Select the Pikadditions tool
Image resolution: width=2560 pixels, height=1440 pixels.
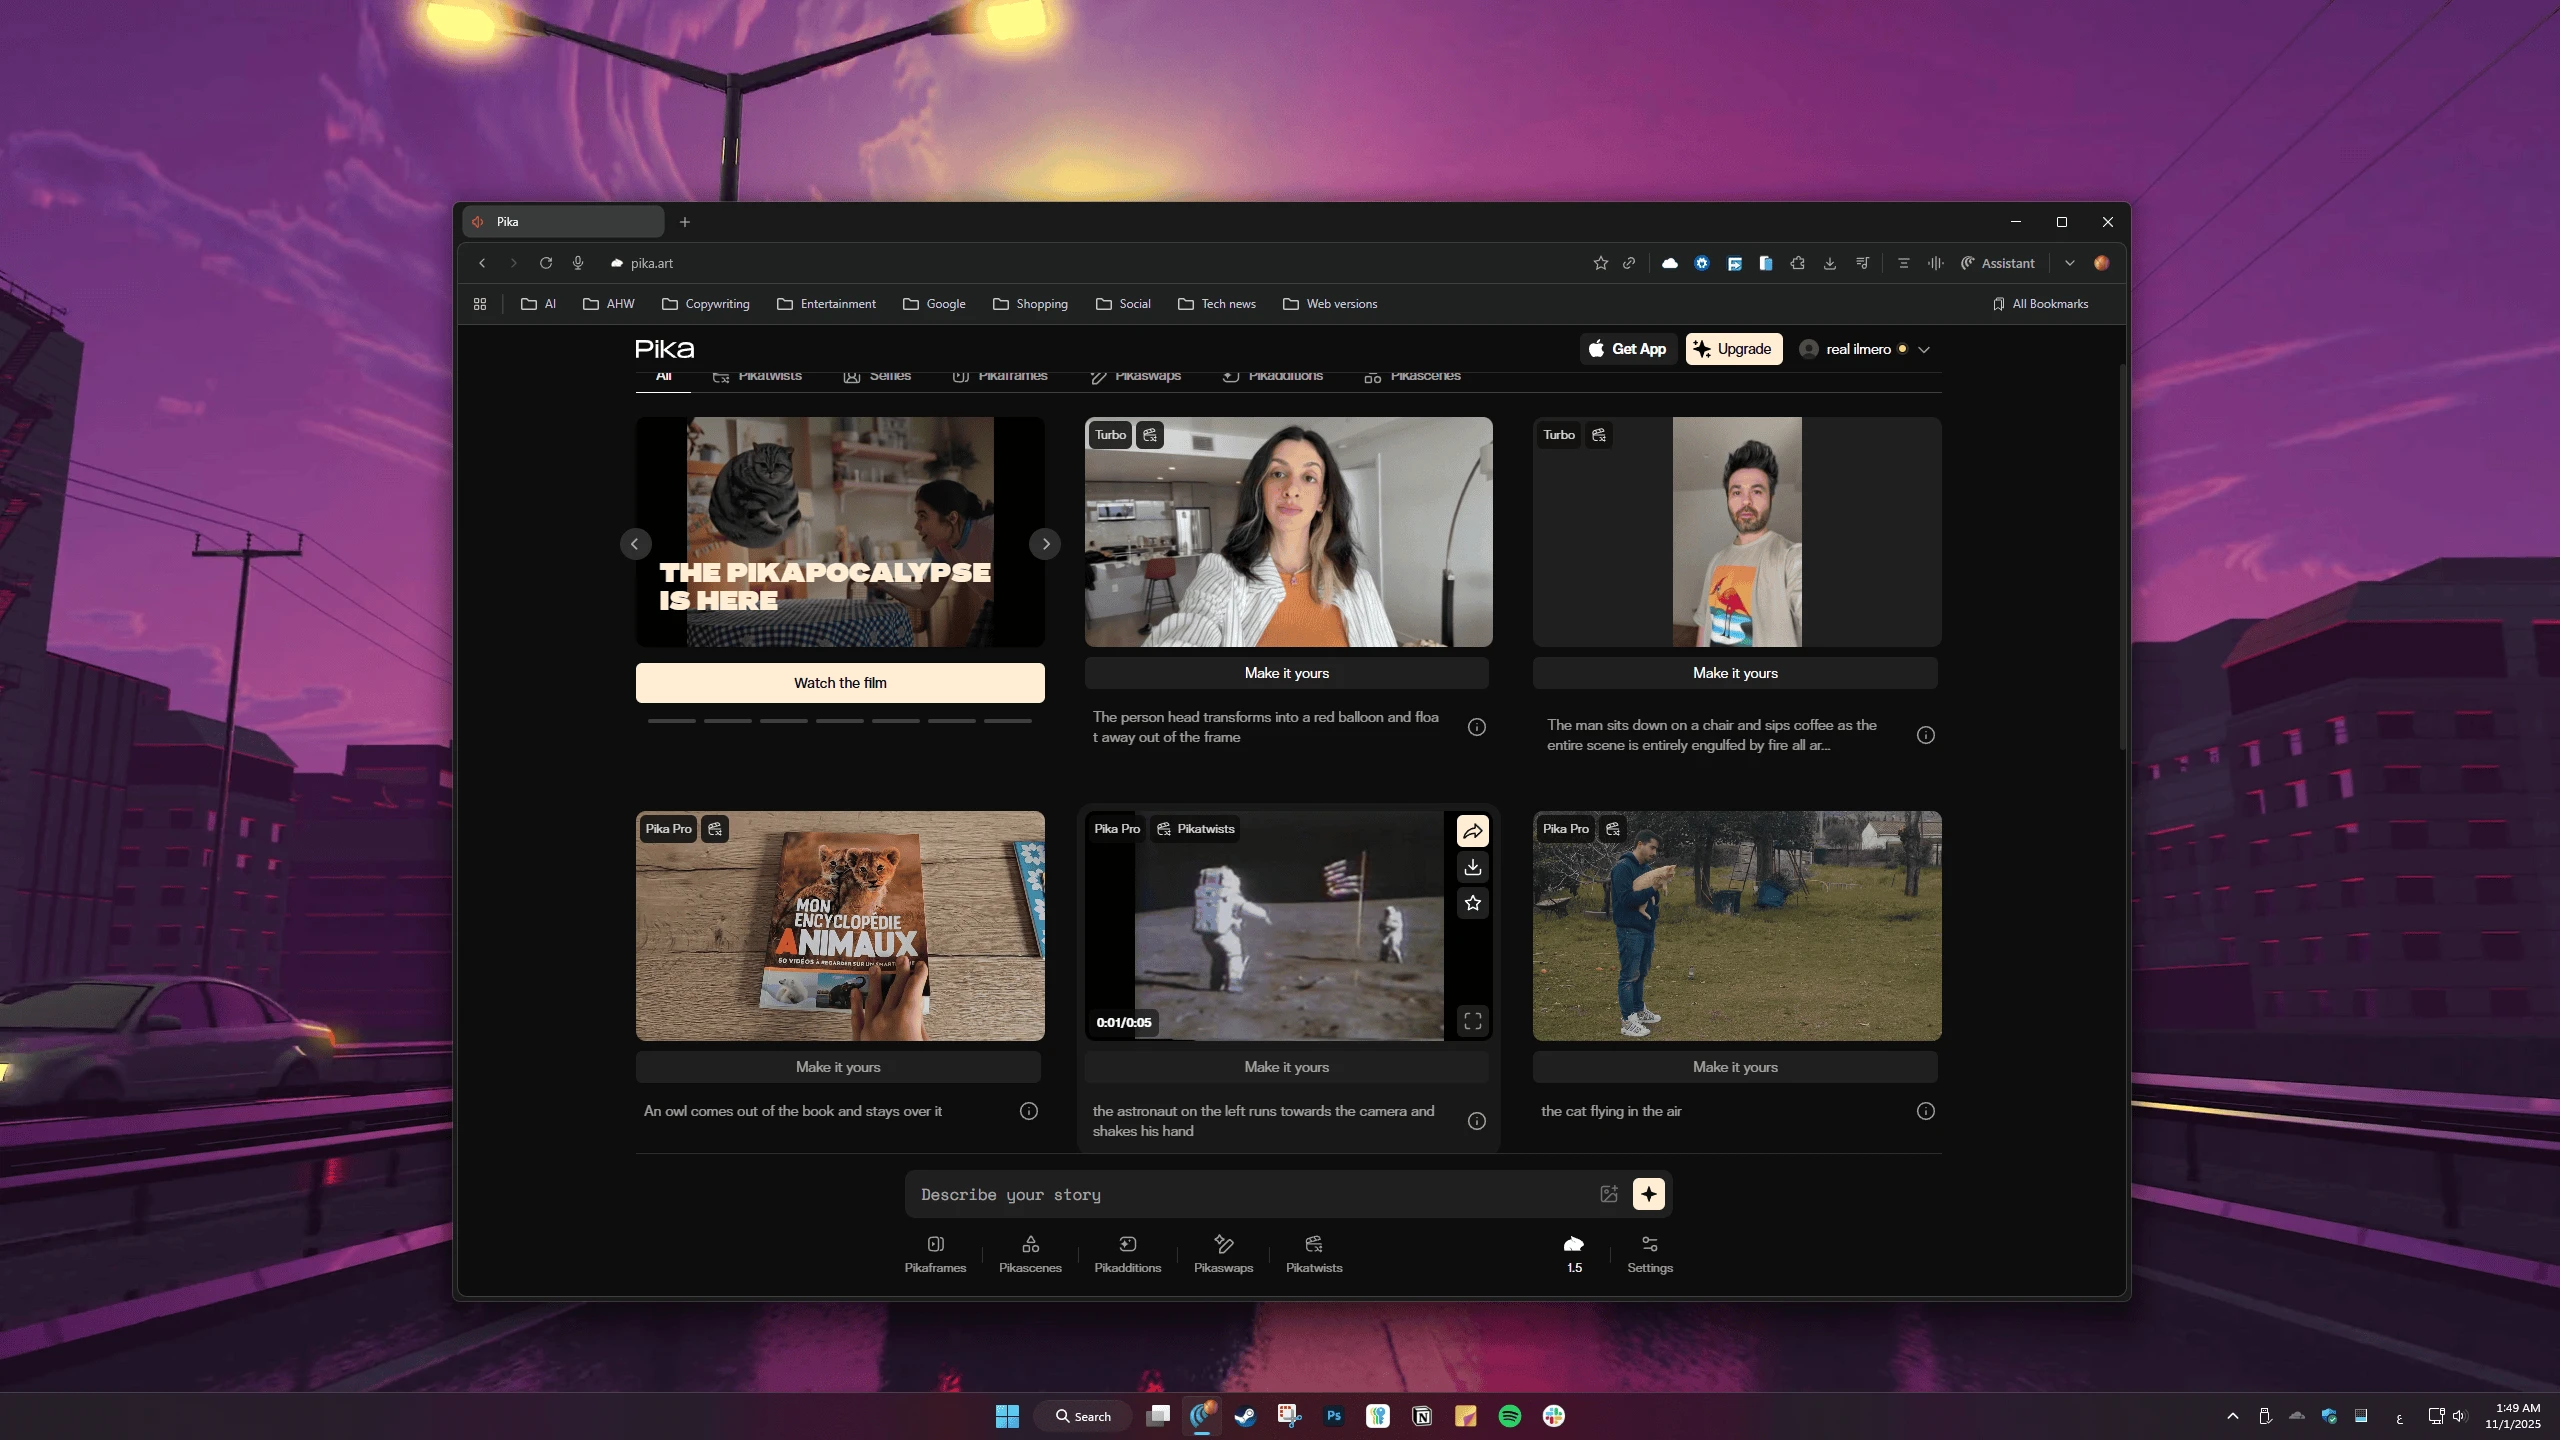1127,1245
